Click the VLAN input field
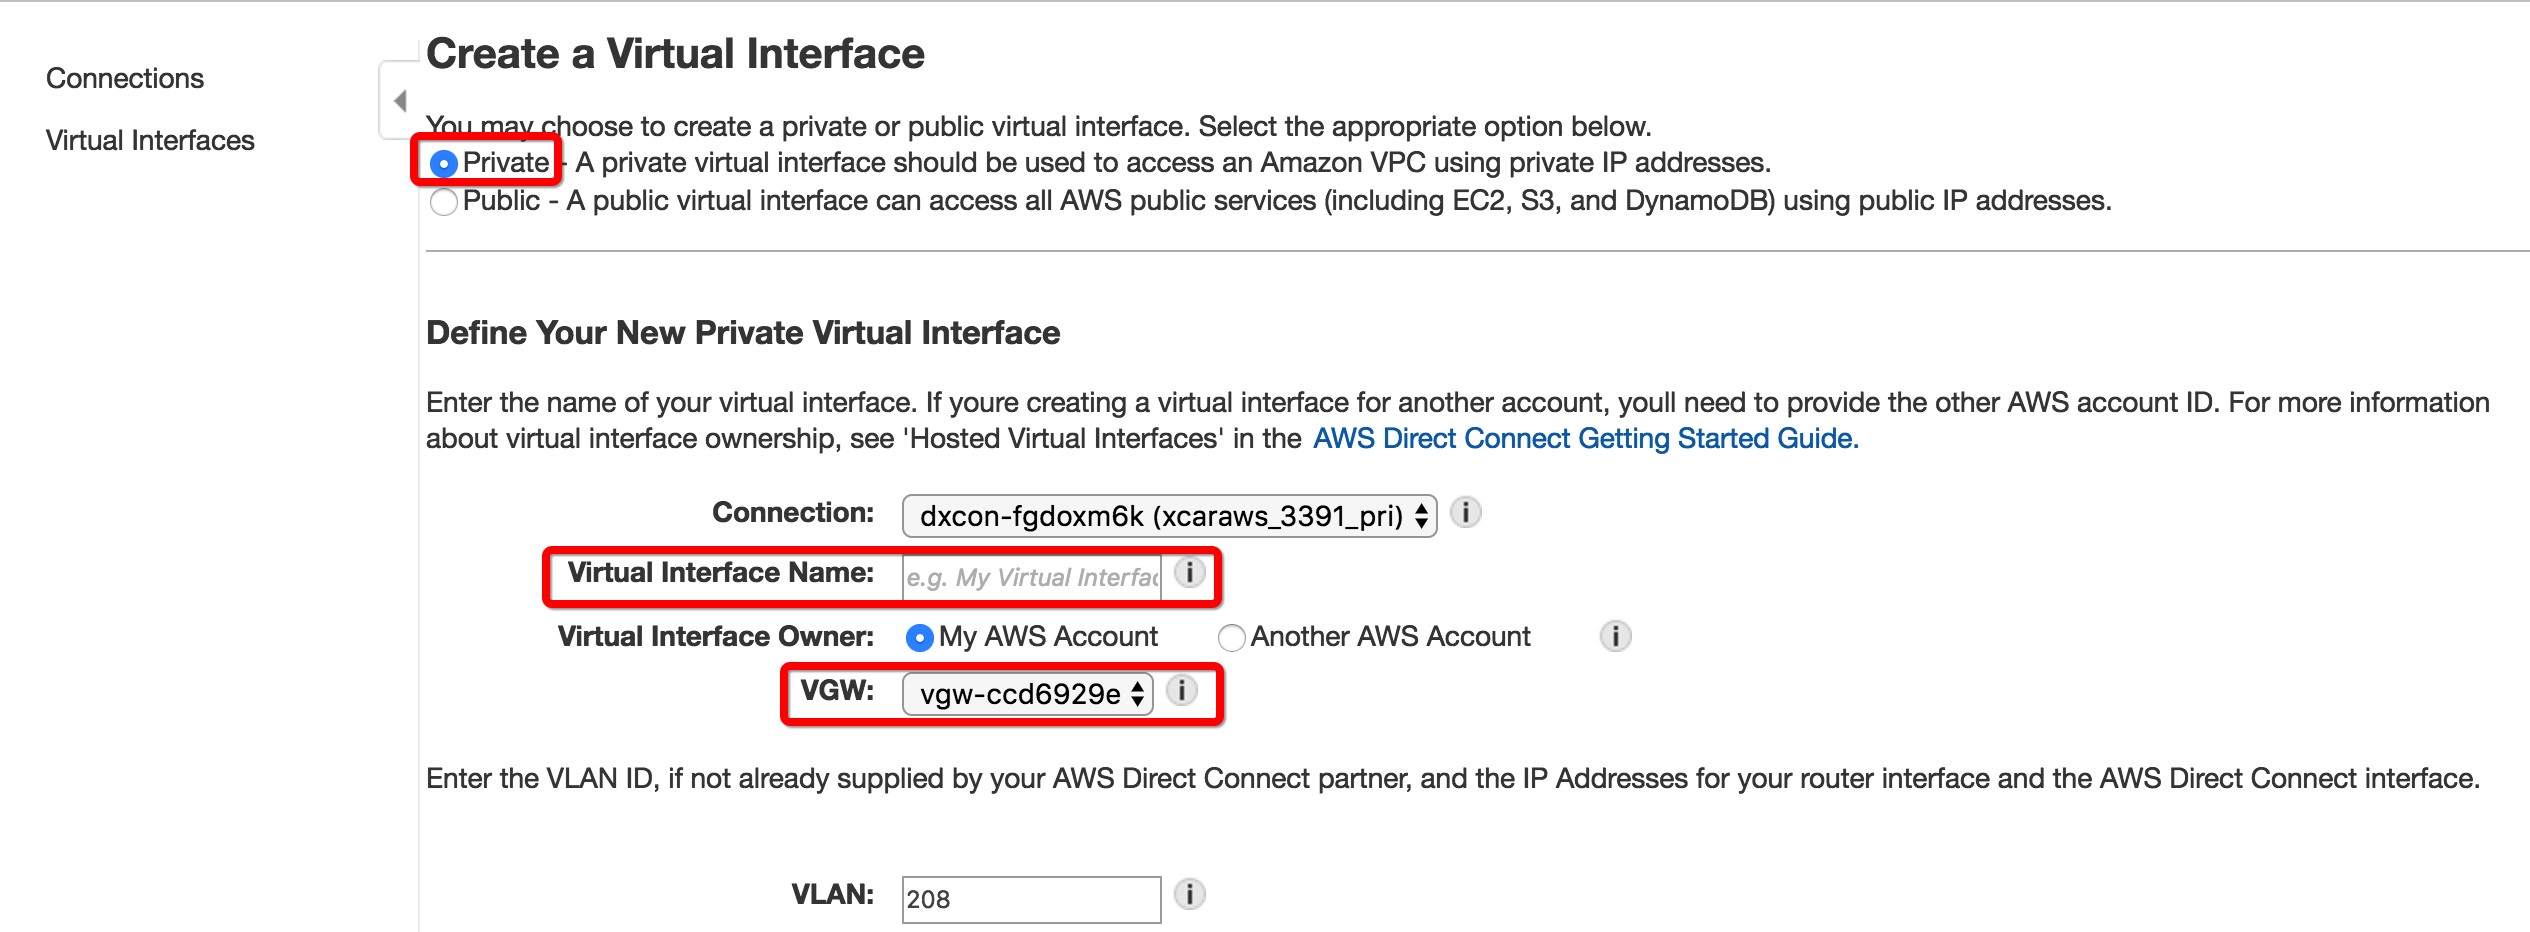This screenshot has width=2530, height=932. click(x=1031, y=899)
